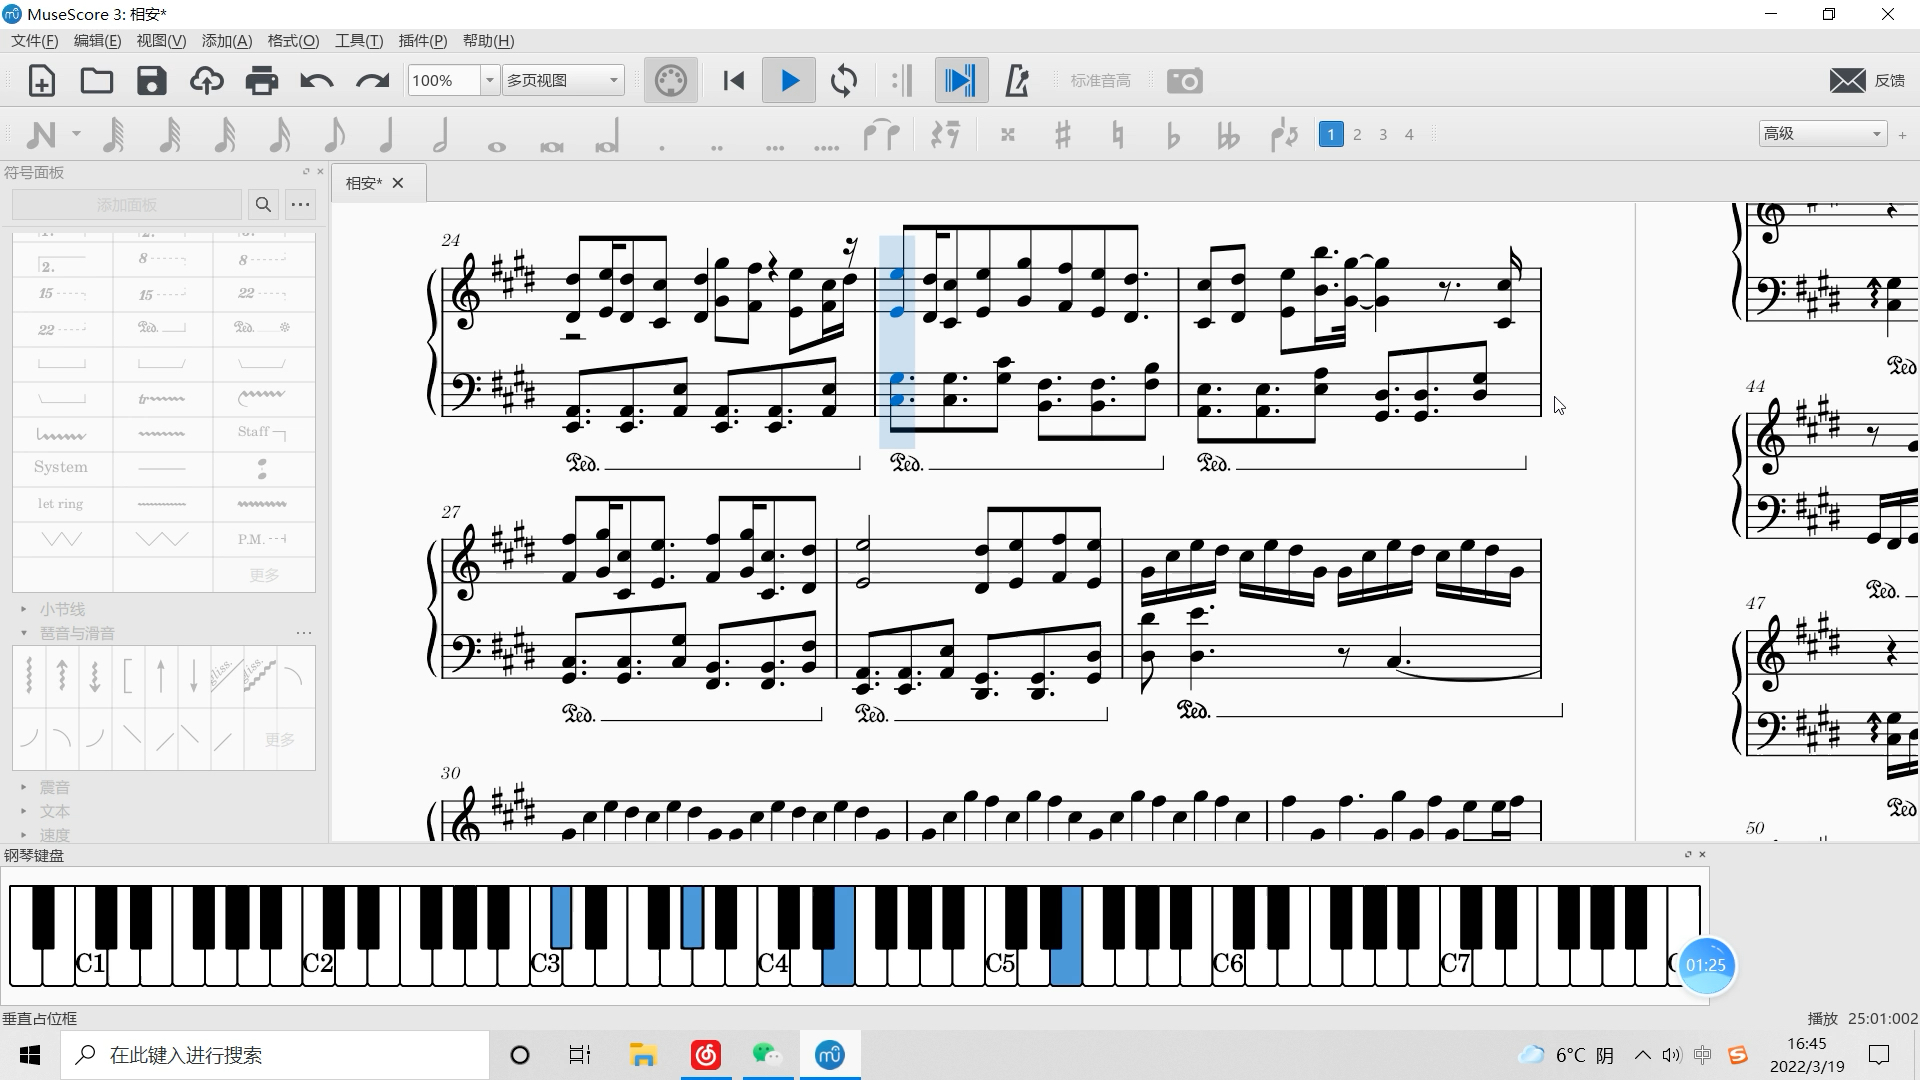Open the 文件(F) menu
1920x1080 pixels.
(35, 41)
